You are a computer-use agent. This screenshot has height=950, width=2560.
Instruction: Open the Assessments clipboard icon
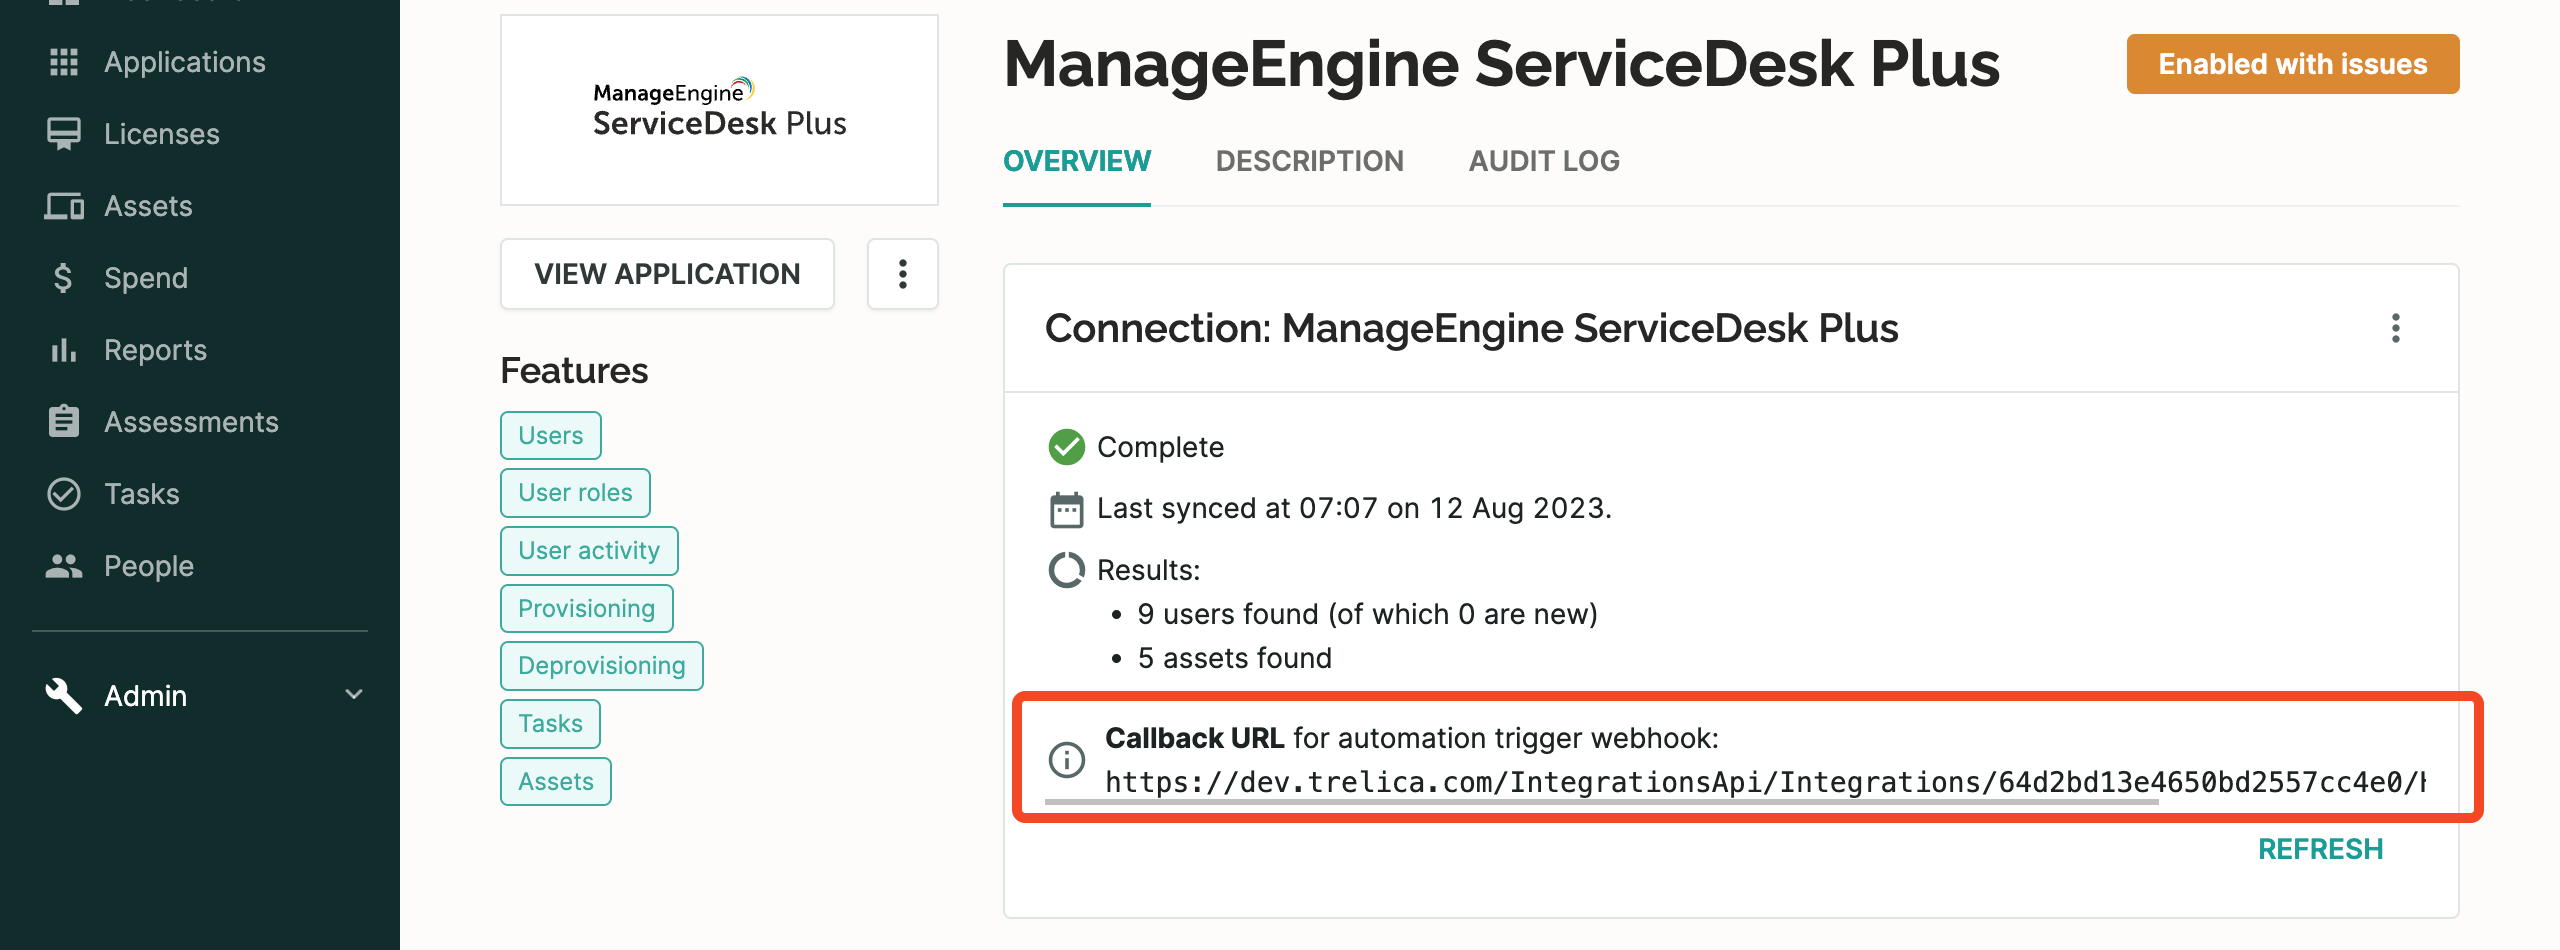64,421
